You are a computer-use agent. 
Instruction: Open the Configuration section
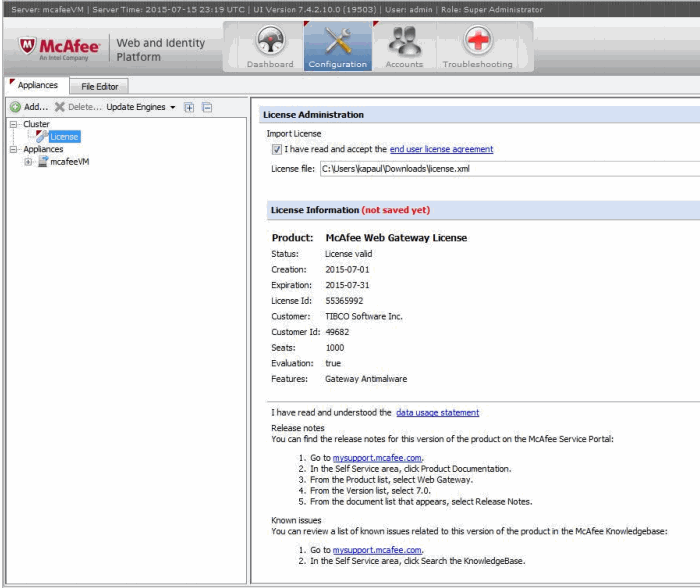[338, 46]
